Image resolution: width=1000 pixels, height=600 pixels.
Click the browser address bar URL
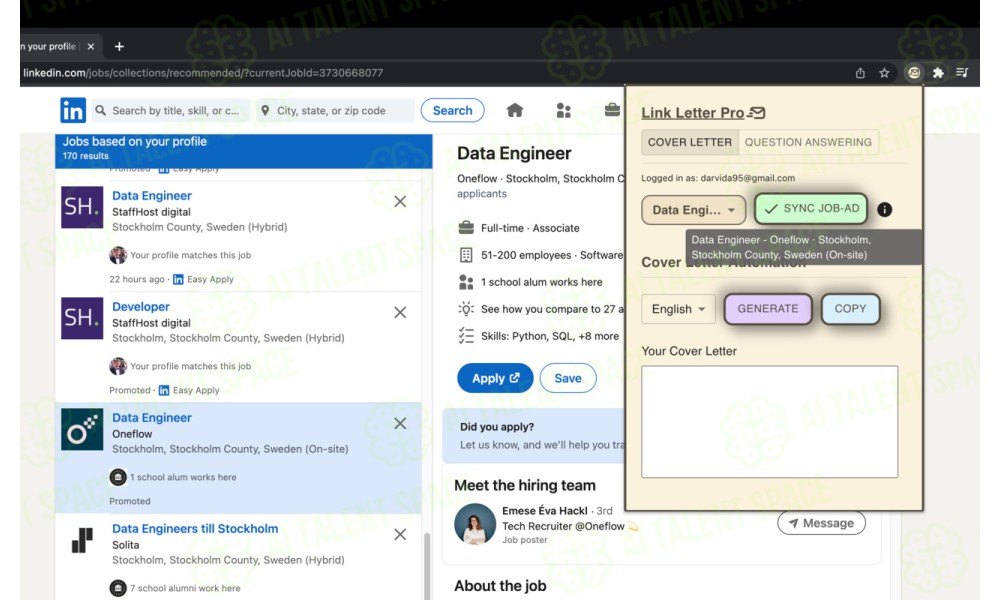203,73
